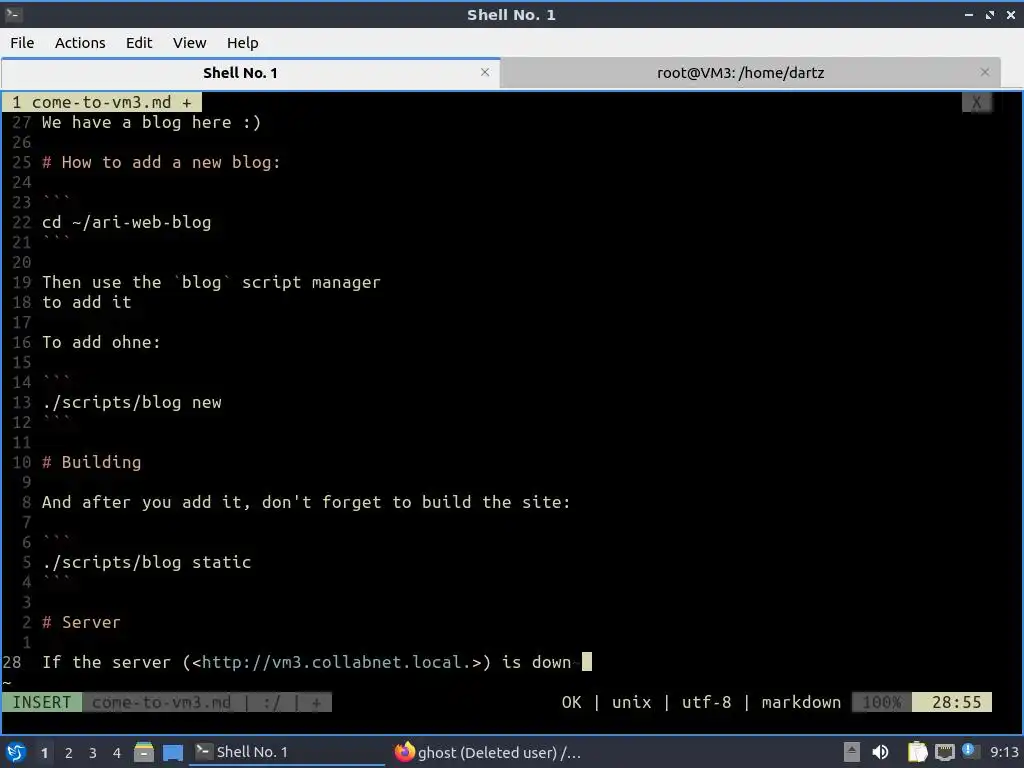Image resolution: width=1024 pixels, height=768 pixels.
Task: Click the vim tabline X close button
Action: 976,103
